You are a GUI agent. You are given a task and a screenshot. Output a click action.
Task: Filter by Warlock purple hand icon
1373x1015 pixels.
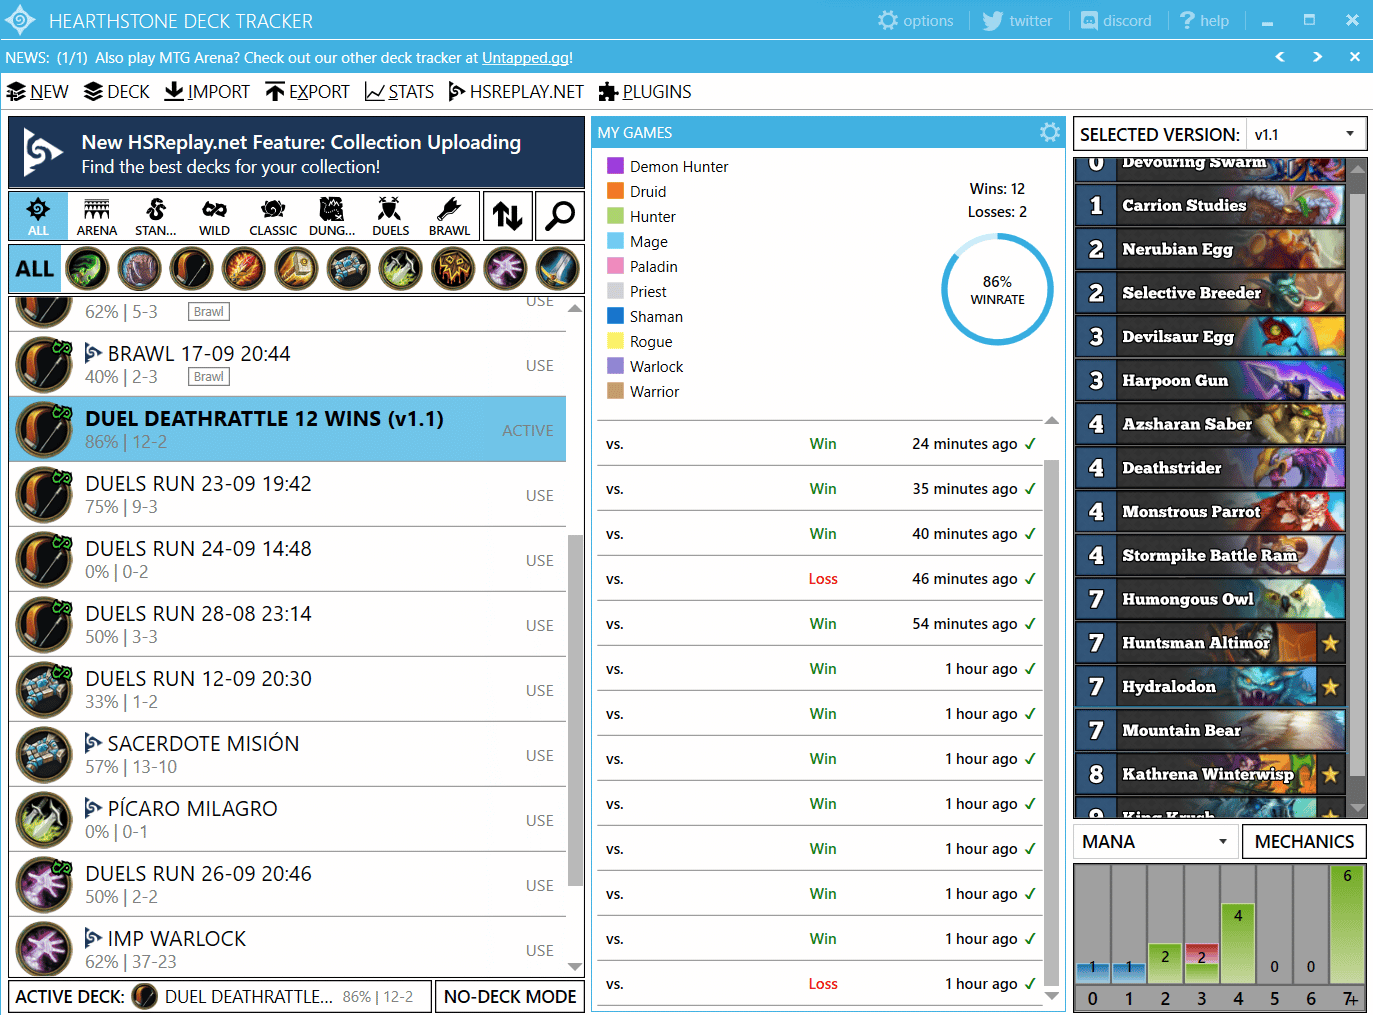click(x=505, y=269)
